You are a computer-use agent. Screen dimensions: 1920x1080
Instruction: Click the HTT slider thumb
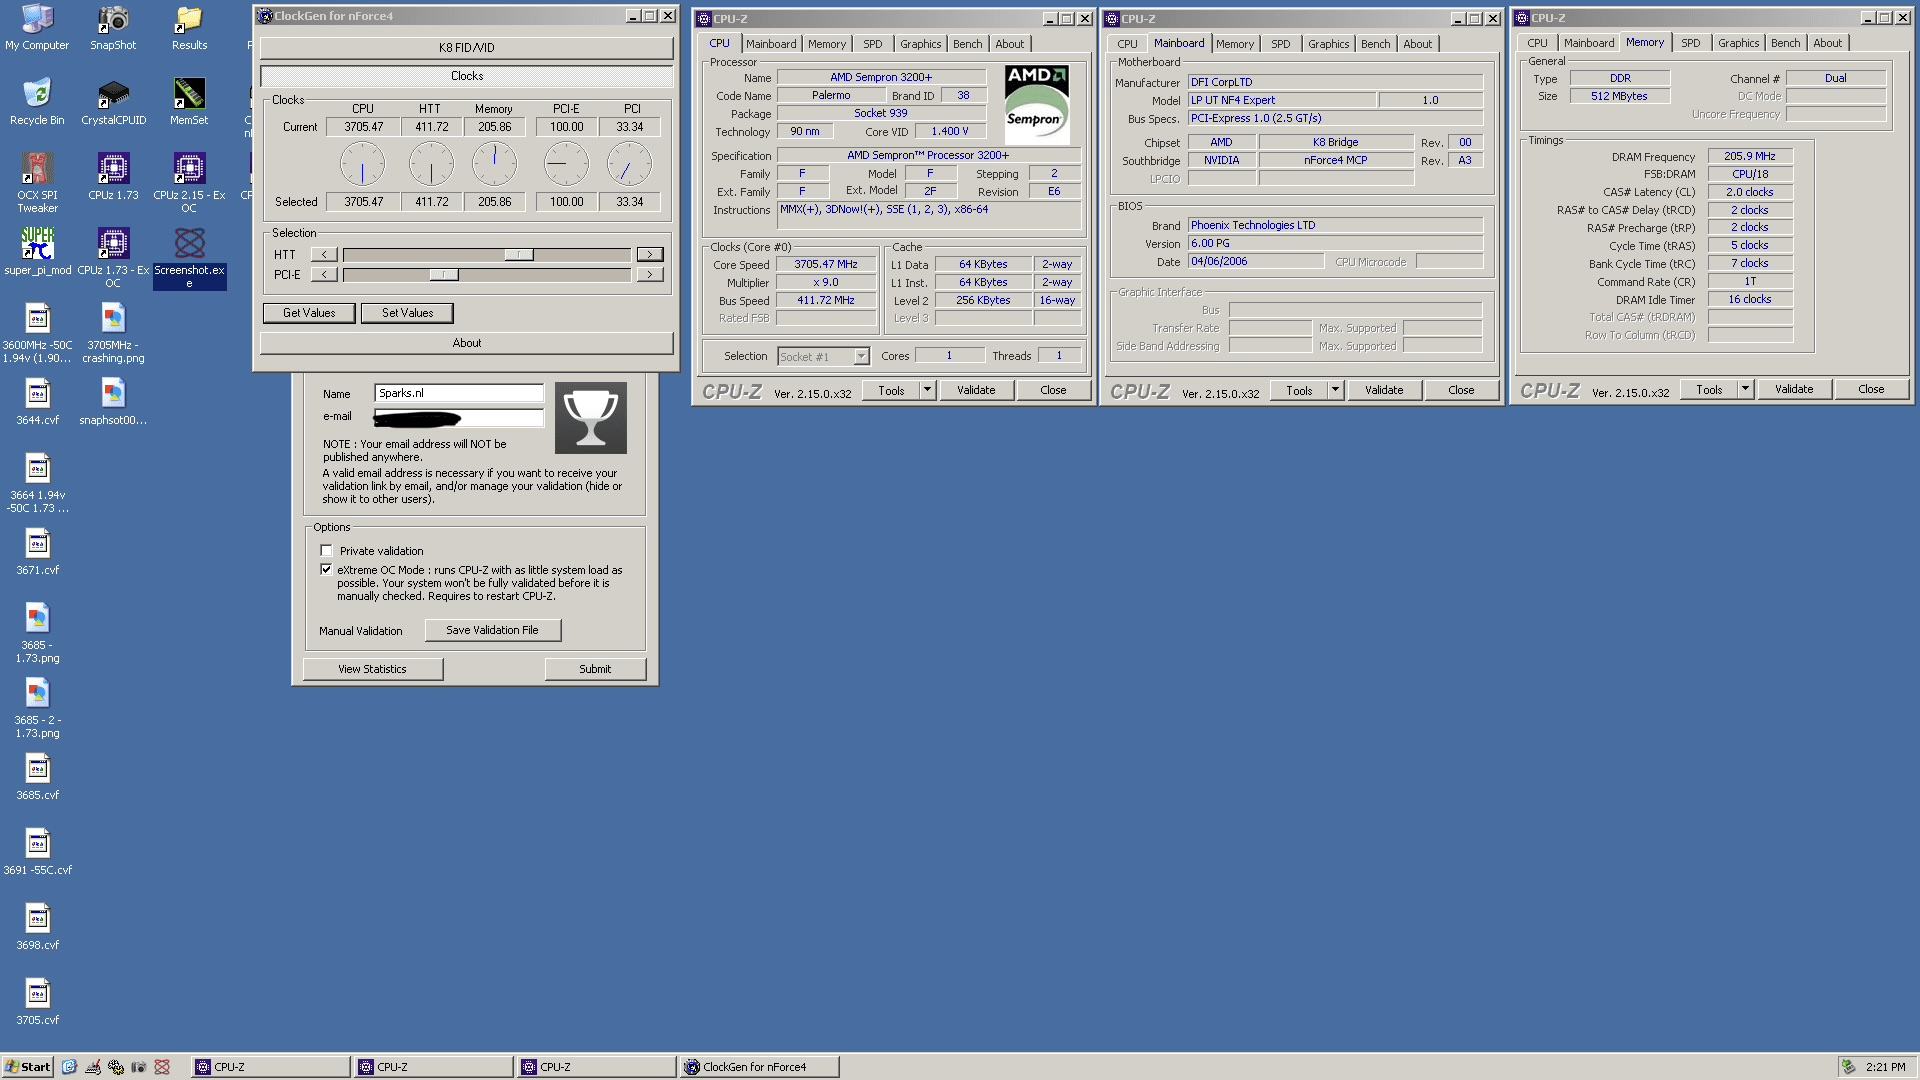click(518, 255)
